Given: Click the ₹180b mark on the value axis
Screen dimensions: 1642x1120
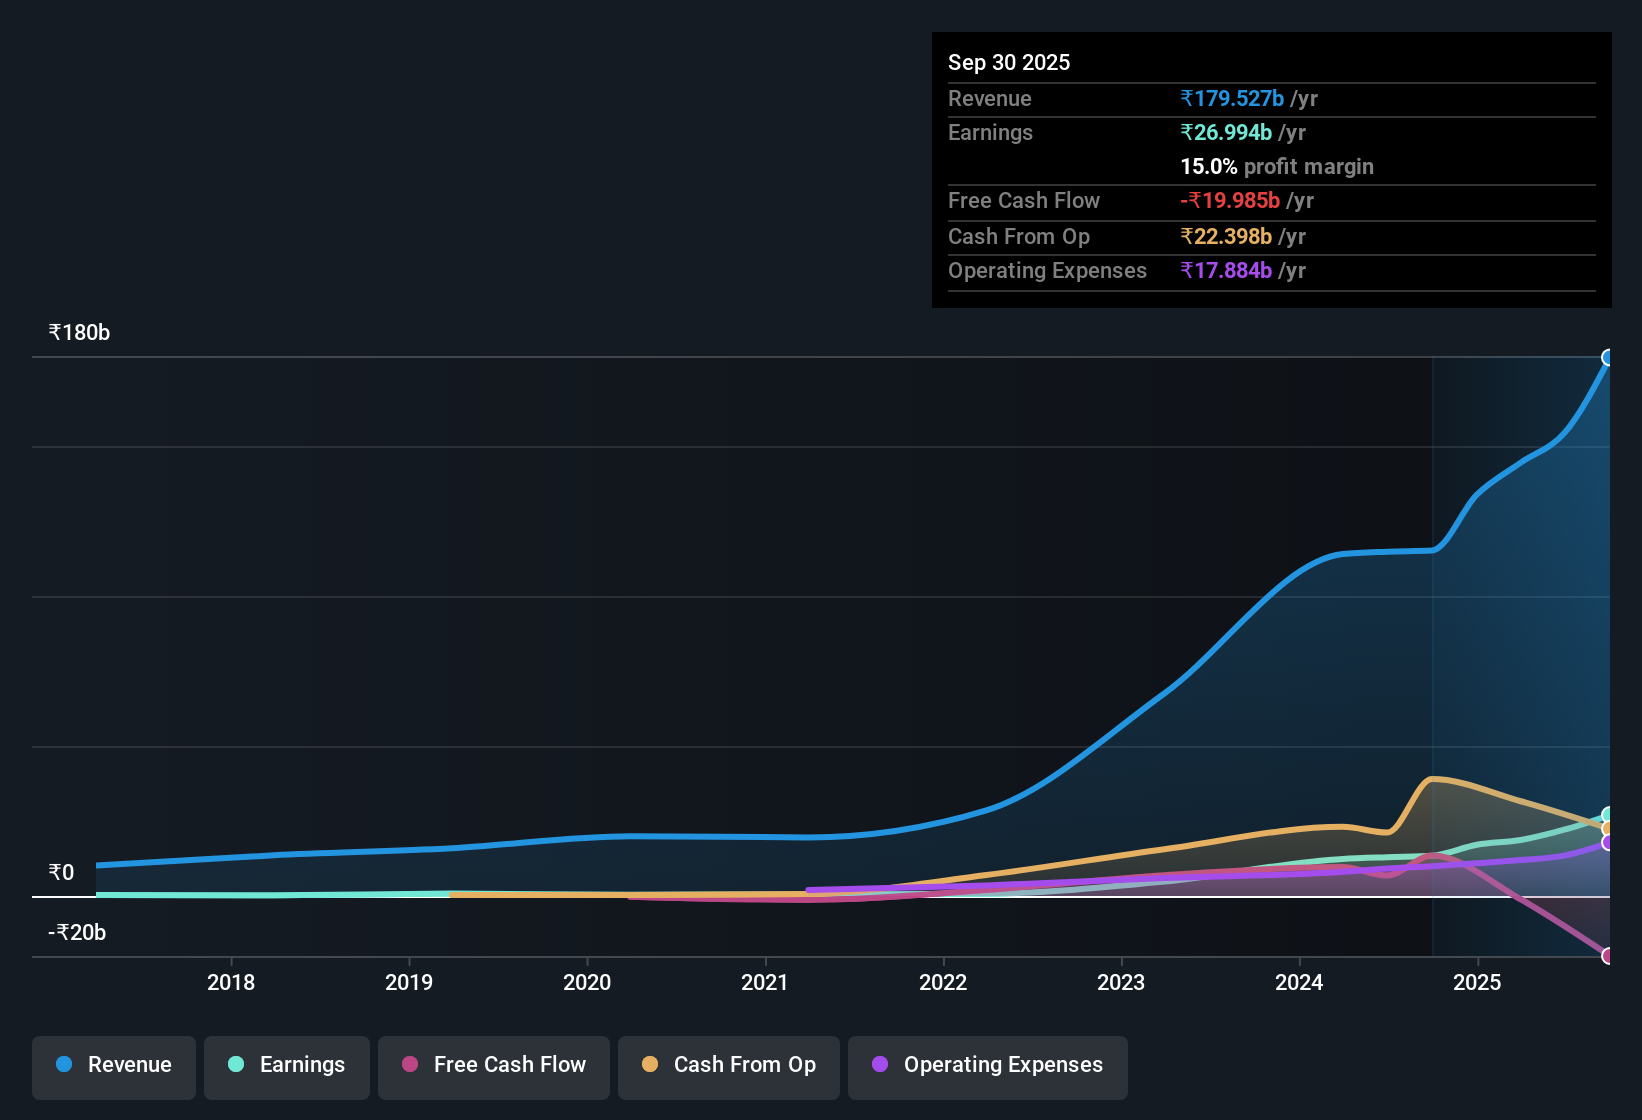Looking at the screenshot, I should pyautogui.click(x=78, y=332).
